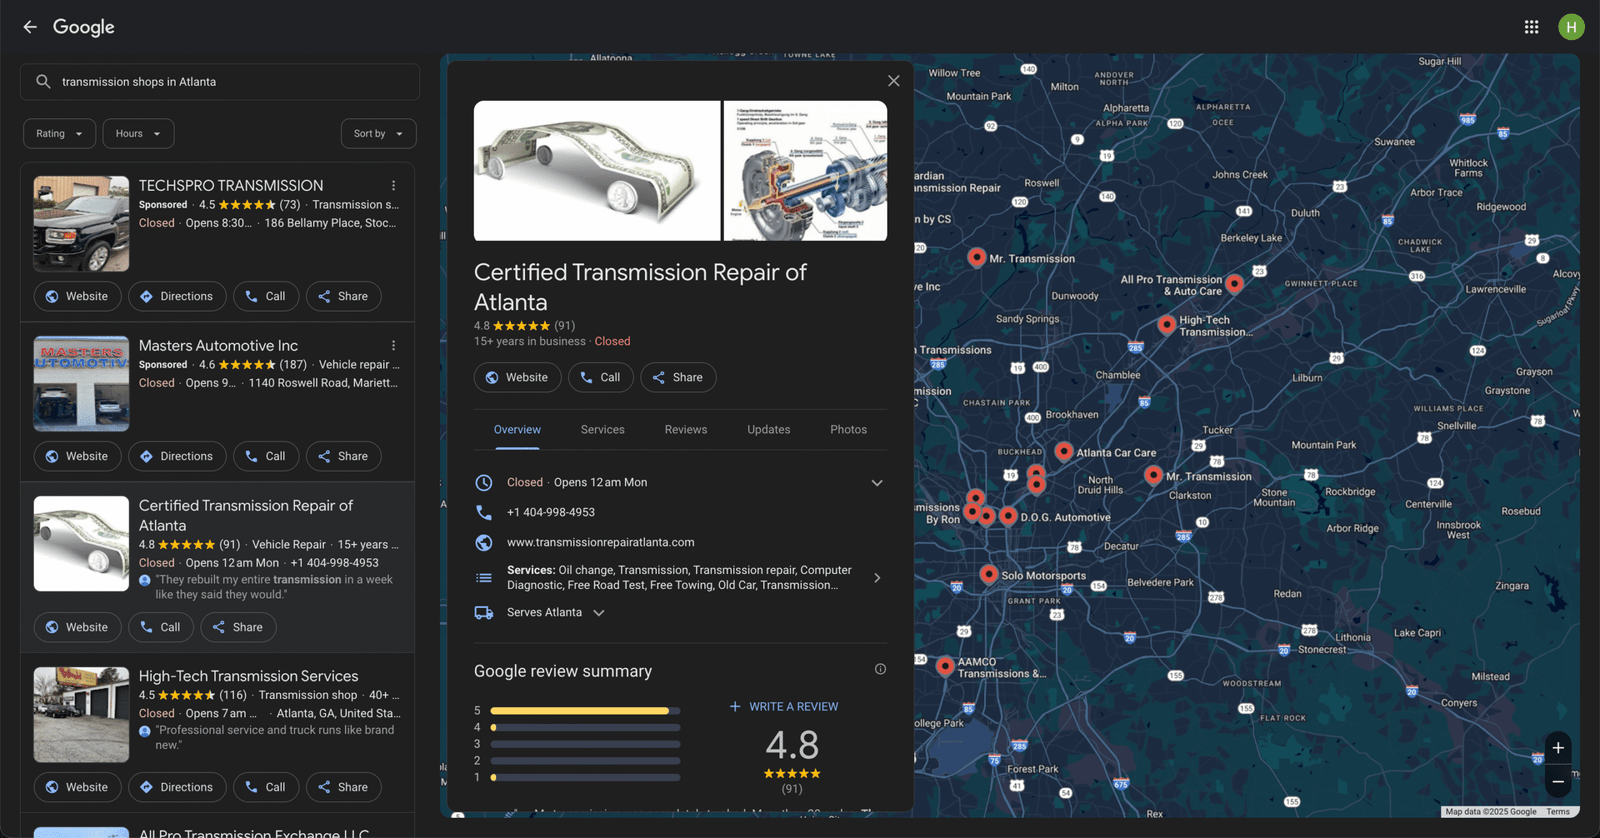Open more options for TECHSPRO TRANSMISSION

click(x=394, y=186)
